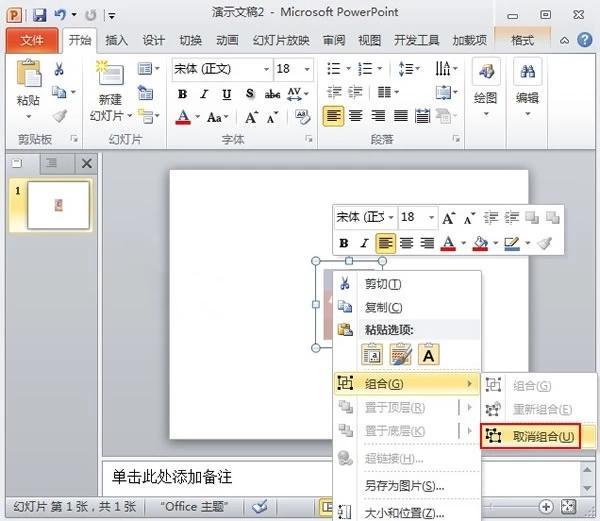Expand the Drawing (绘图) group dropdown
The height and width of the screenshot is (521, 600).
coord(486,114)
